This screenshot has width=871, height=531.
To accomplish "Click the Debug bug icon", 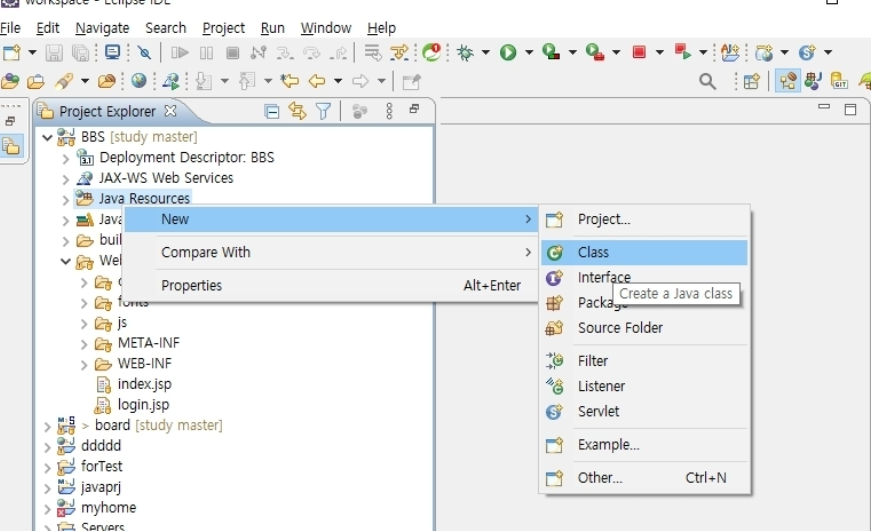I will pyautogui.click(x=465, y=53).
